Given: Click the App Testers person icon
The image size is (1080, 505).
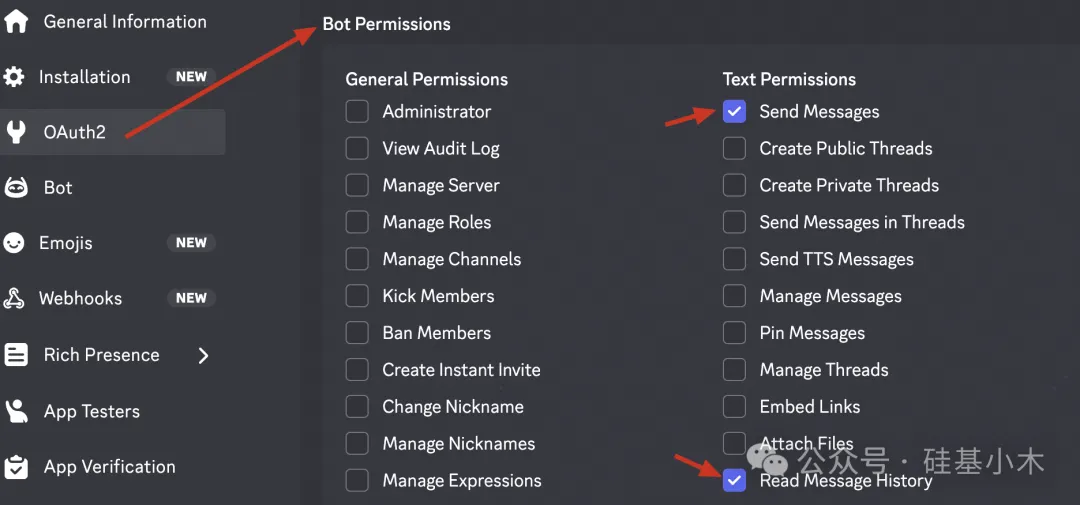Looking at the screenshot, I should (x=16, y=411).
